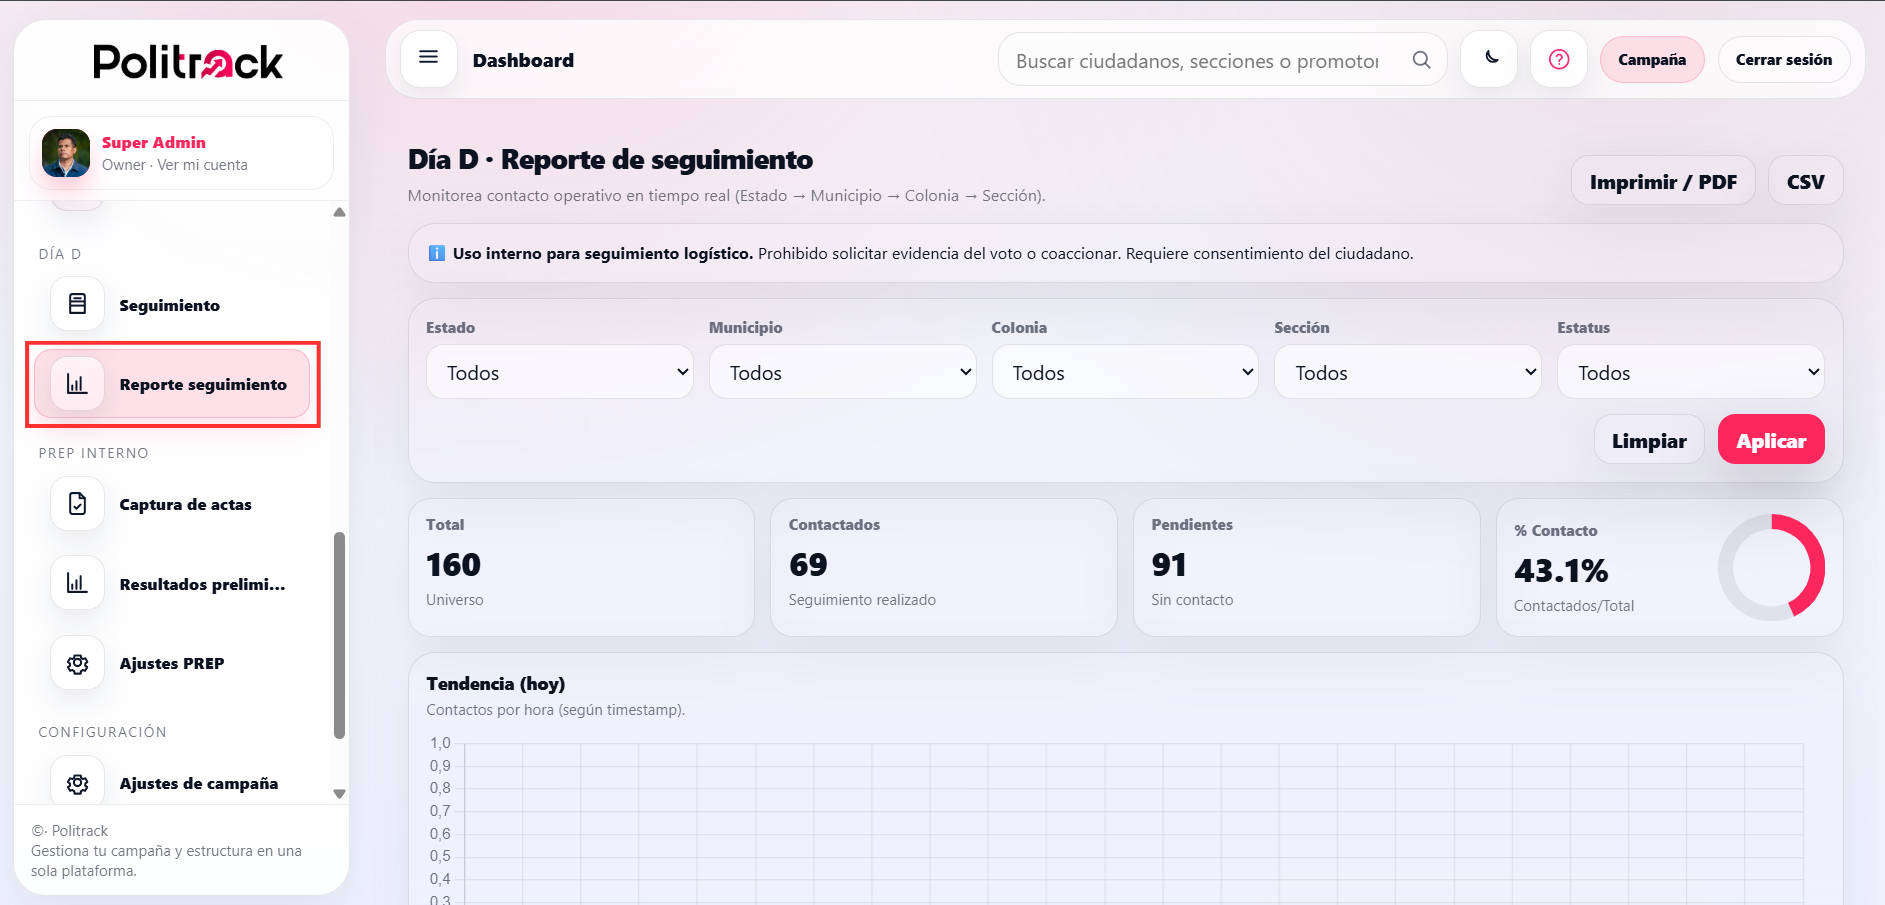This screenshot has height=905, width=1885.
Task: Click the Resultados preliminares bar-chart icon
Action: 77,583
